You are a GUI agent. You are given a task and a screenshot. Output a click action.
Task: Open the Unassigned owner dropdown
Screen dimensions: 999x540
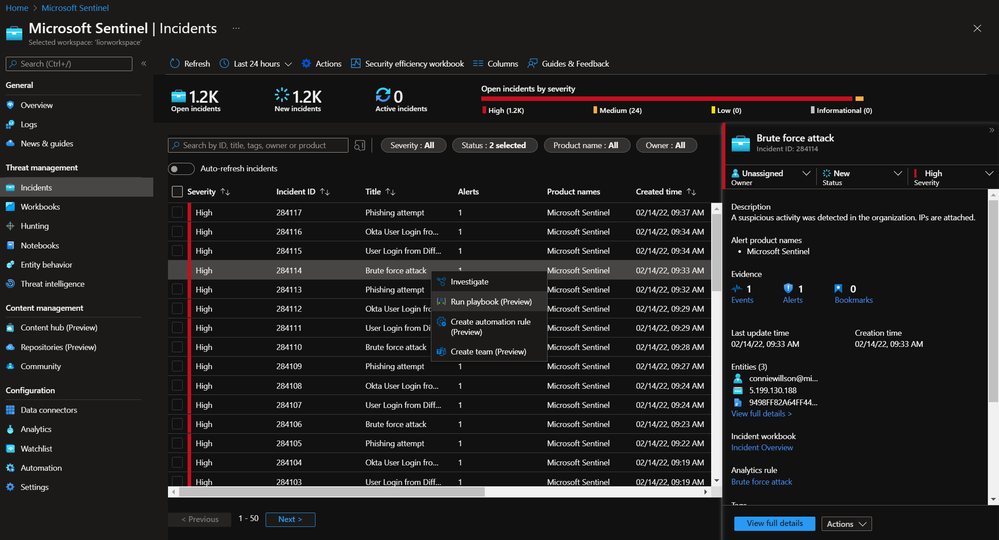[771, 177]
